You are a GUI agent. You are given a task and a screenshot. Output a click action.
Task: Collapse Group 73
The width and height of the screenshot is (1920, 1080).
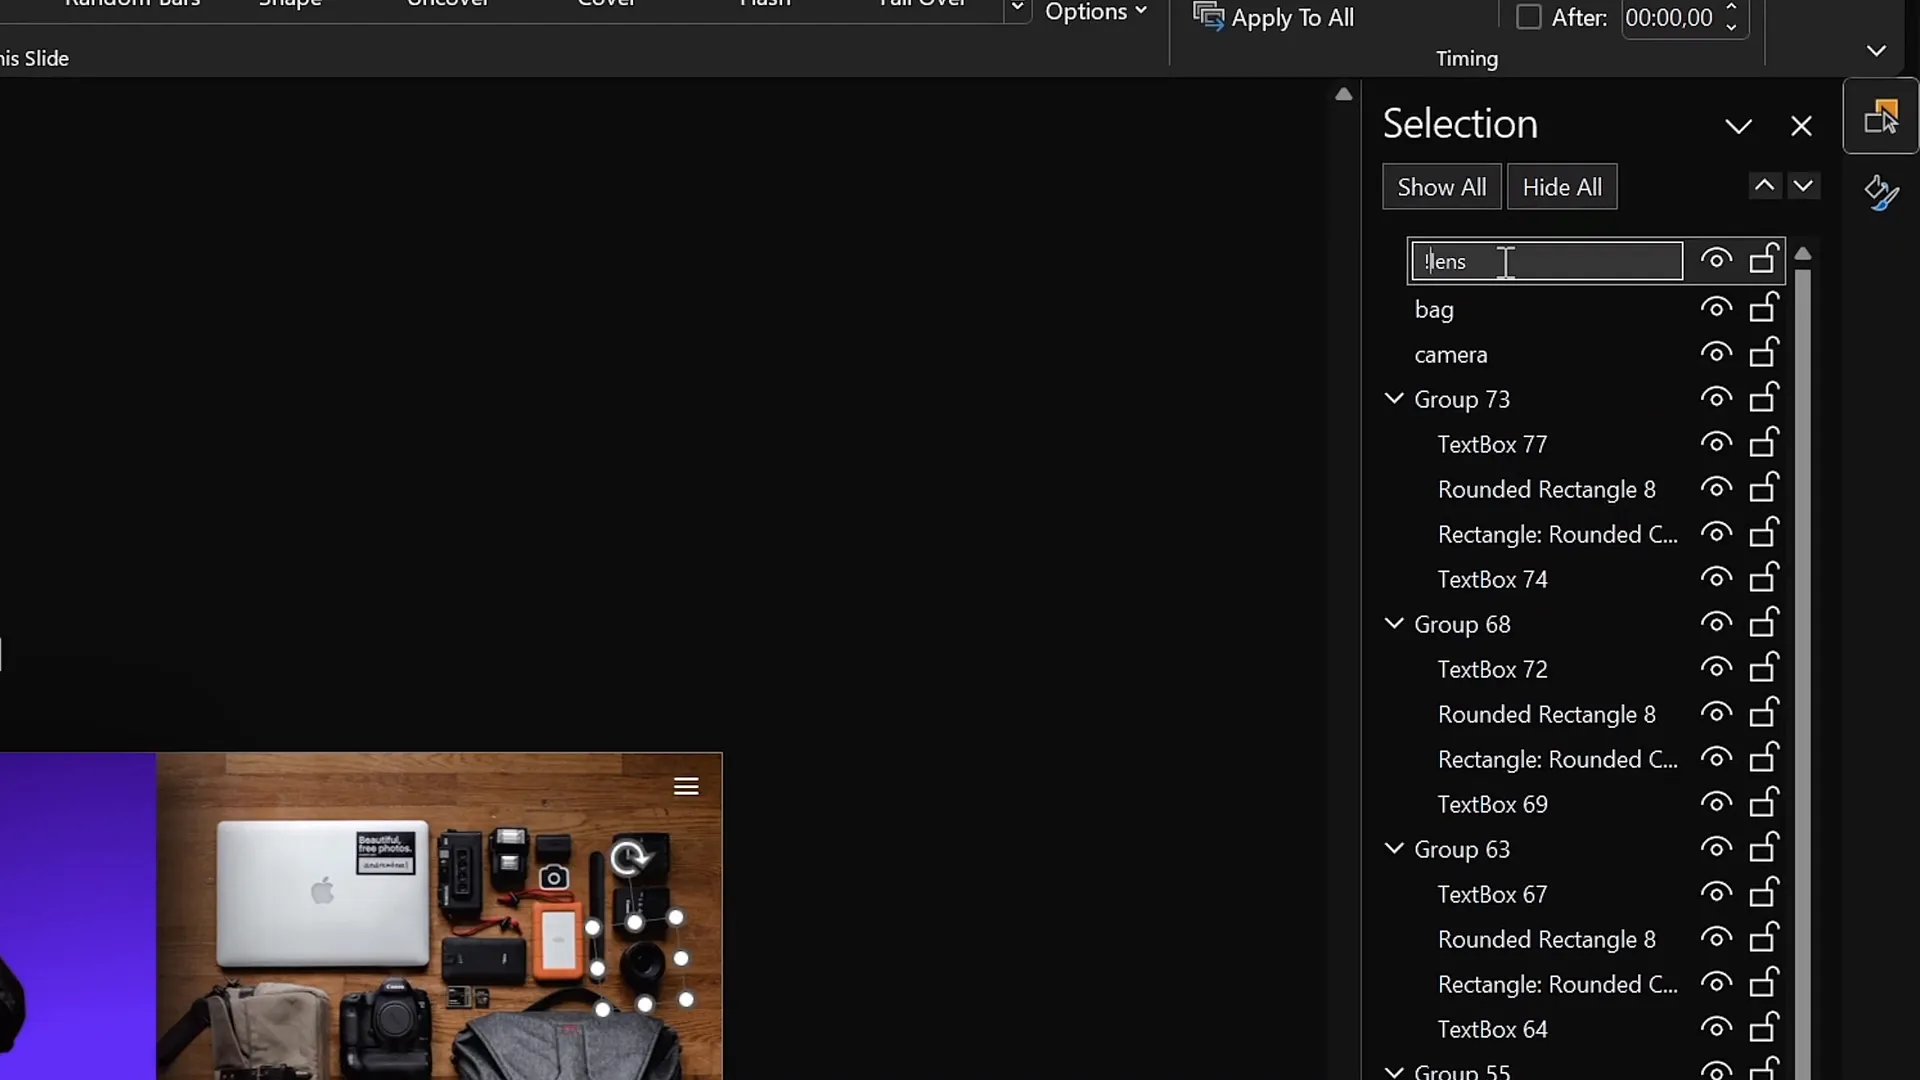coord(1394,397)
